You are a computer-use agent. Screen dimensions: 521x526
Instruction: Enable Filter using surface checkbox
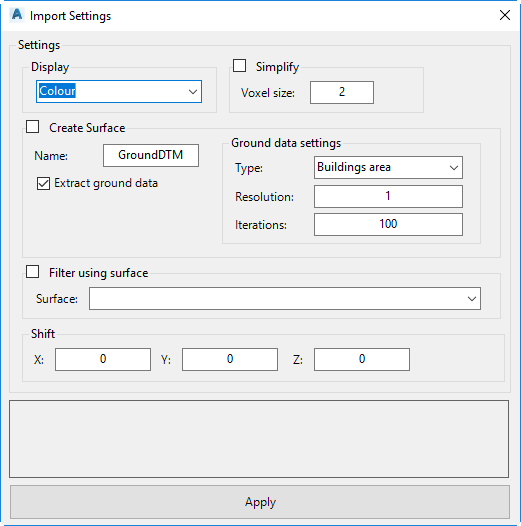click(x=33, y=272)
